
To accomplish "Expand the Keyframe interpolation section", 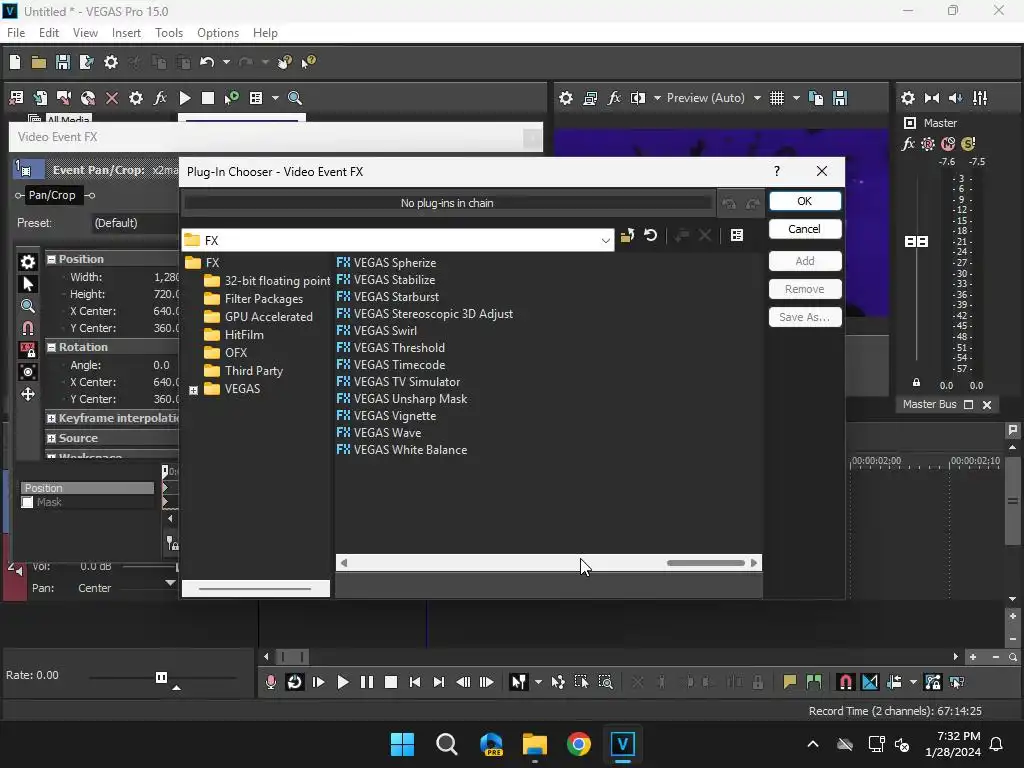I will pos(52,419).
